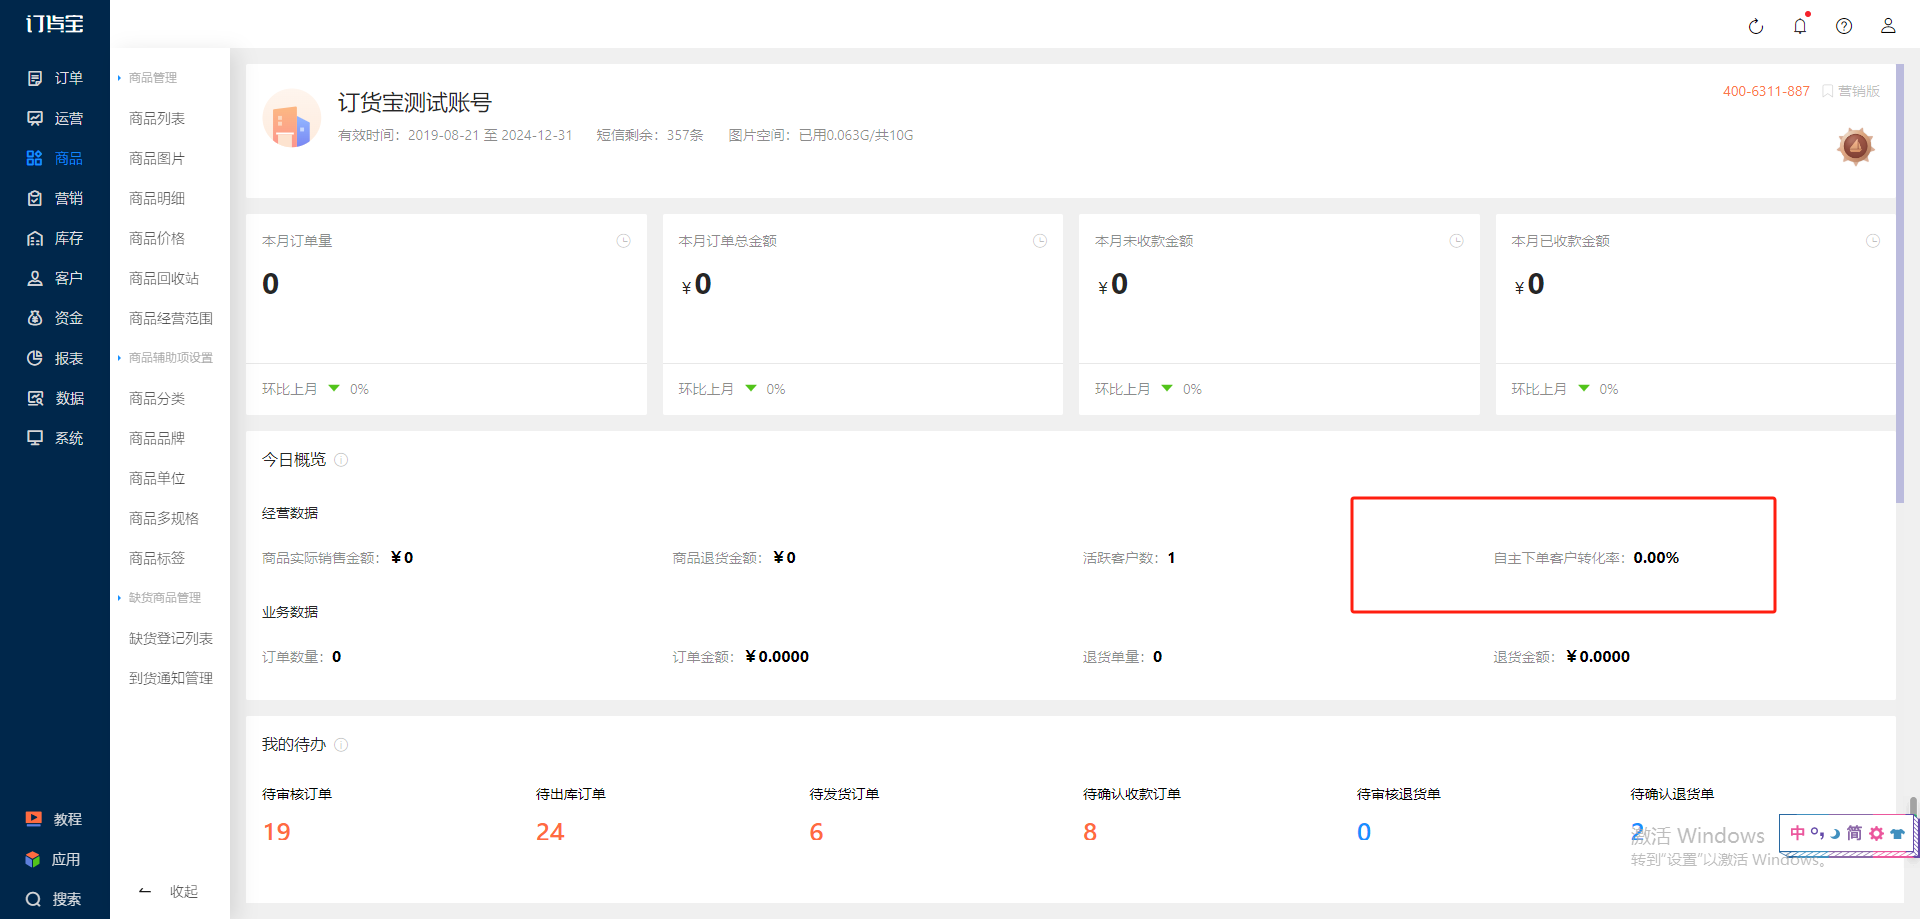Click the page vertical scrollbar
This screenshot has width=1920, height=919.
pos(1899,282)
